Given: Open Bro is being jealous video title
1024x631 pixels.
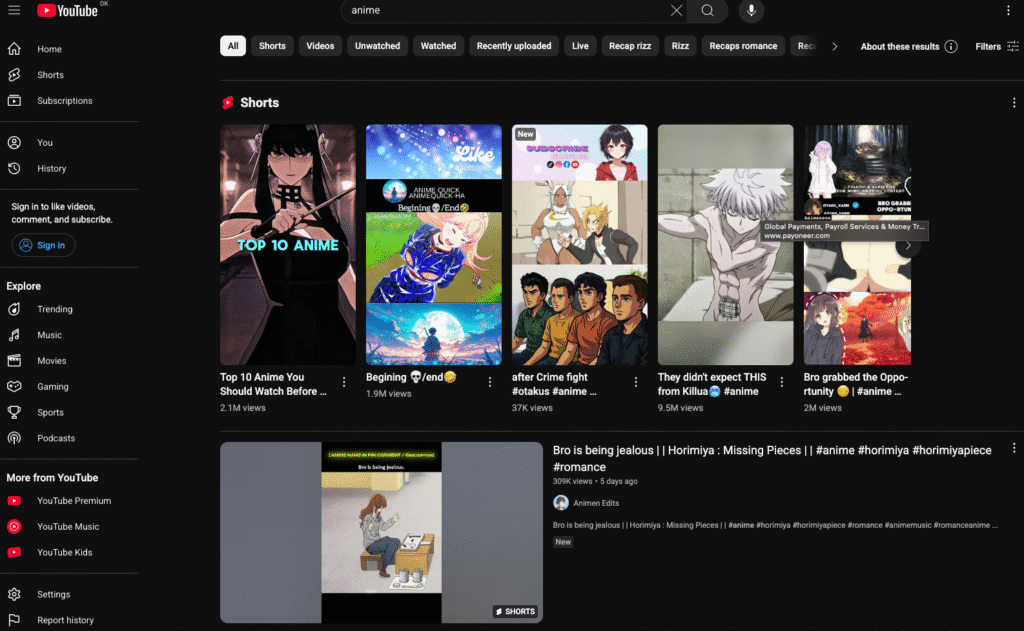Looking at the screenshot, I should tap(772, 459).
